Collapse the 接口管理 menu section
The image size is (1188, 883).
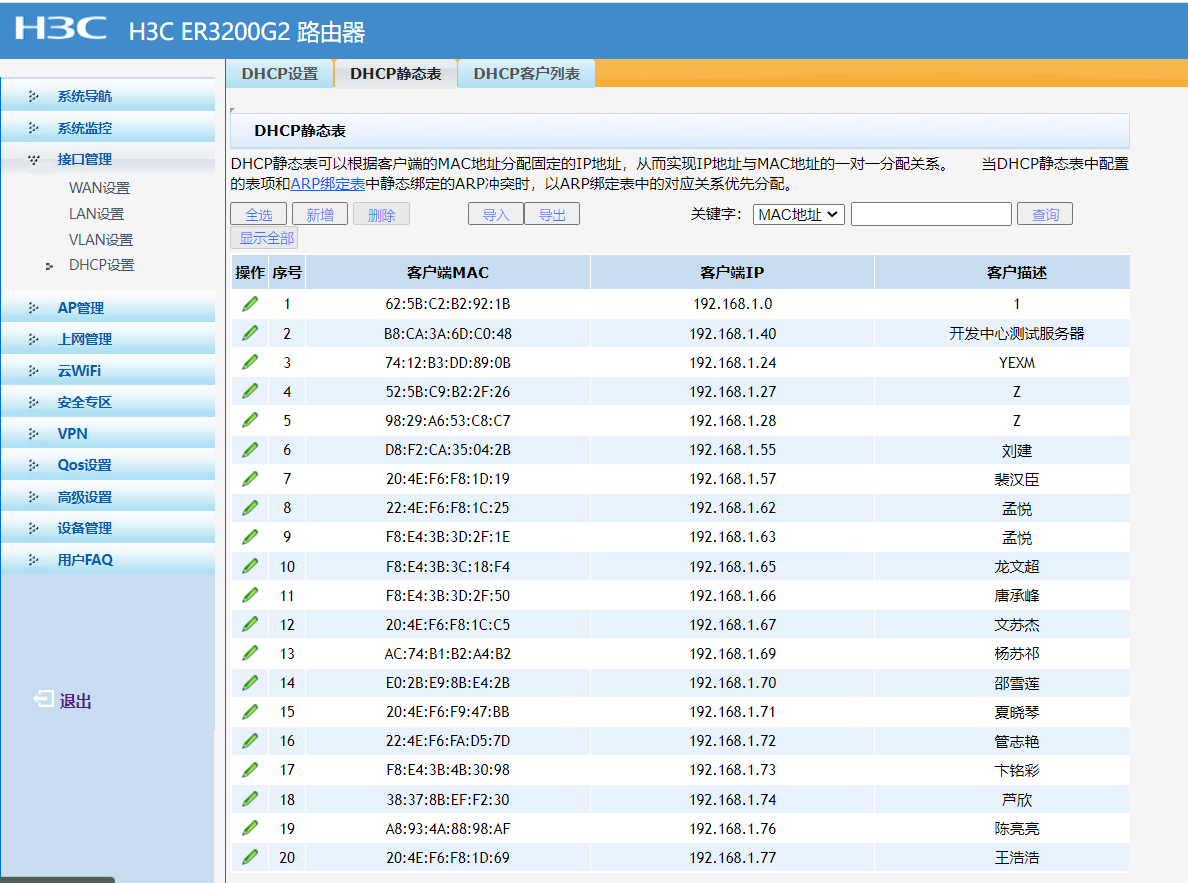(84, 159)
